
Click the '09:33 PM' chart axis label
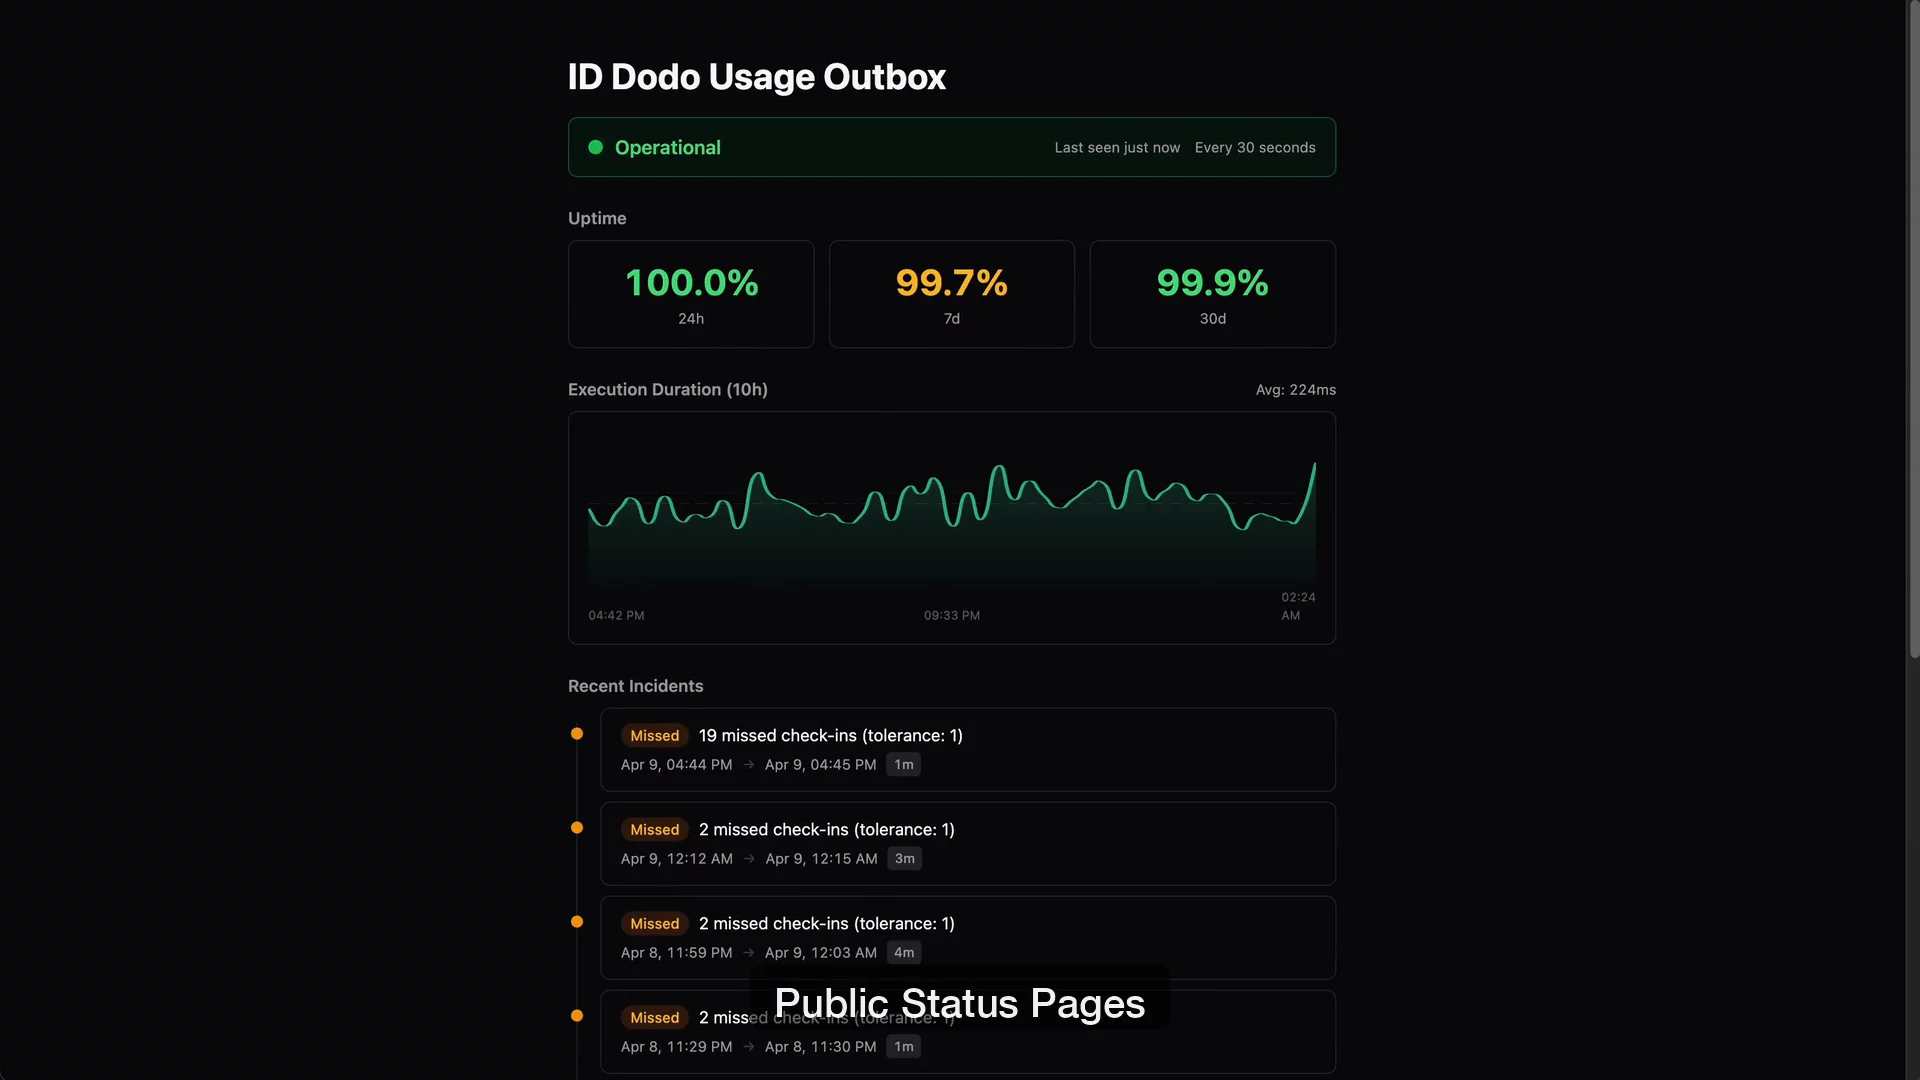(952, 616)
